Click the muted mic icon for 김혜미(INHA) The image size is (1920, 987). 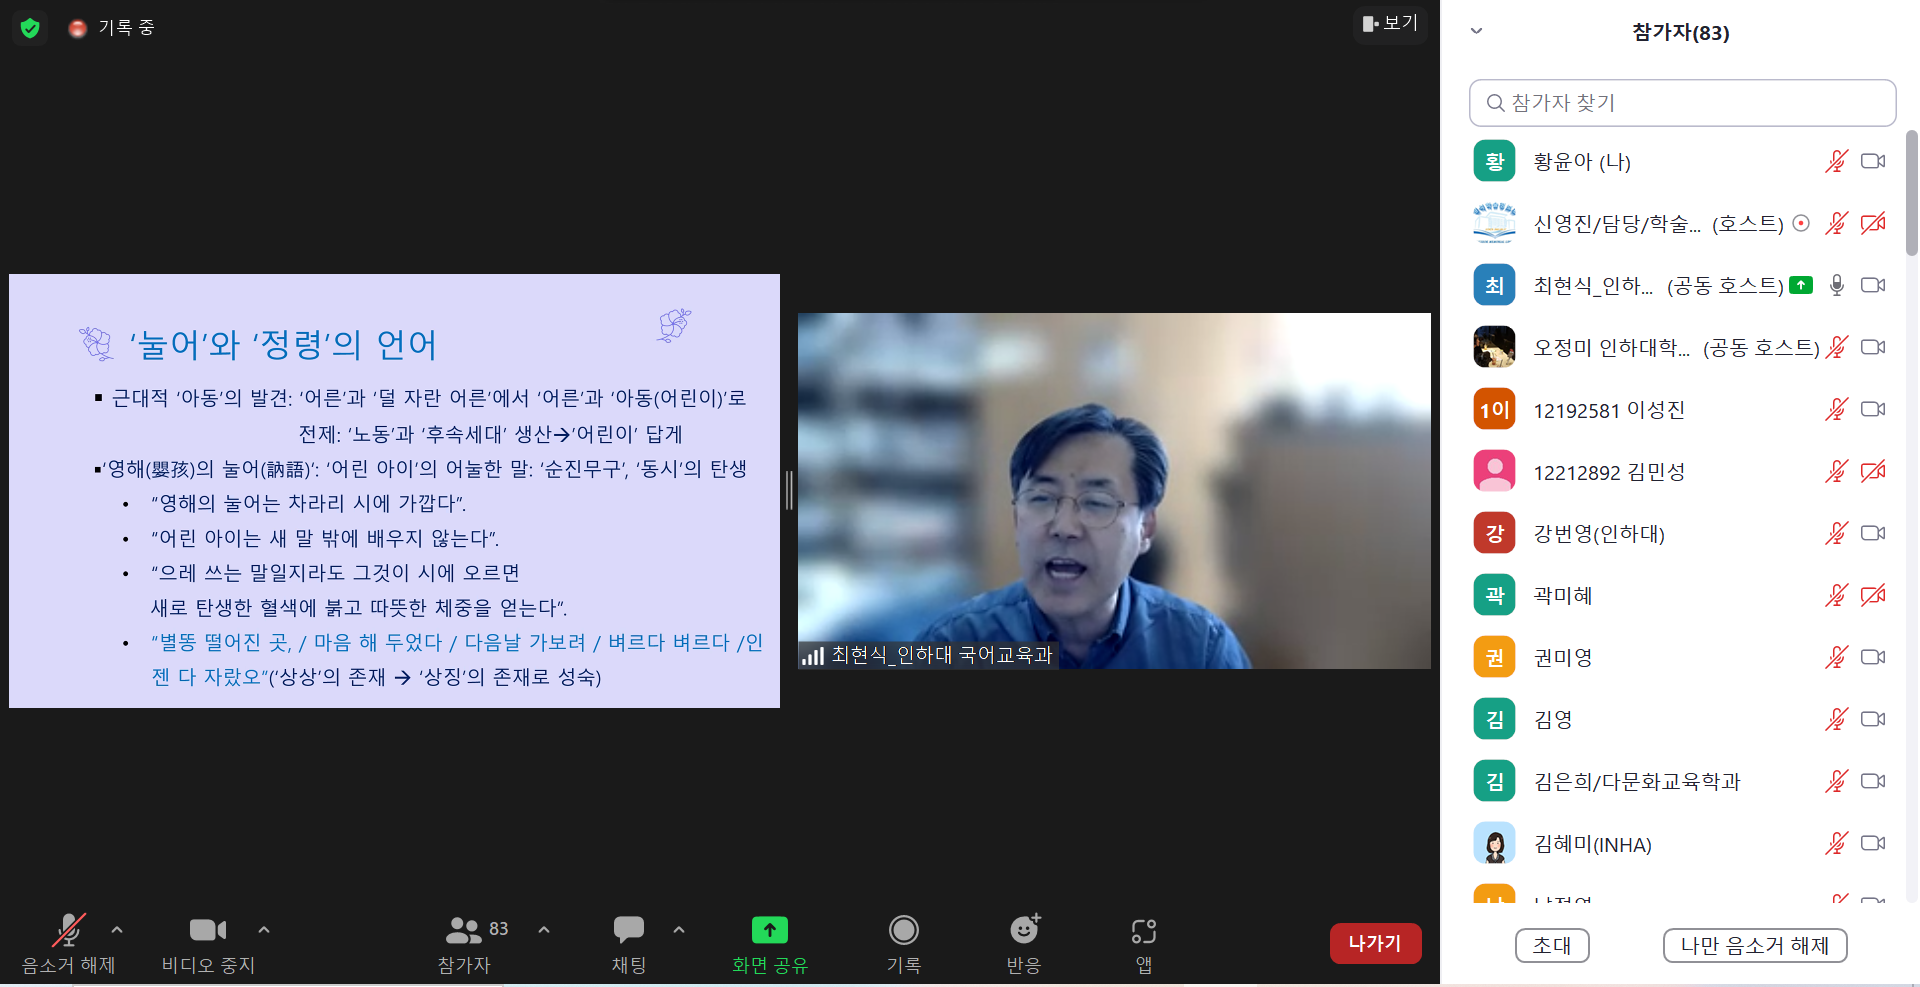pos(1836,843)
